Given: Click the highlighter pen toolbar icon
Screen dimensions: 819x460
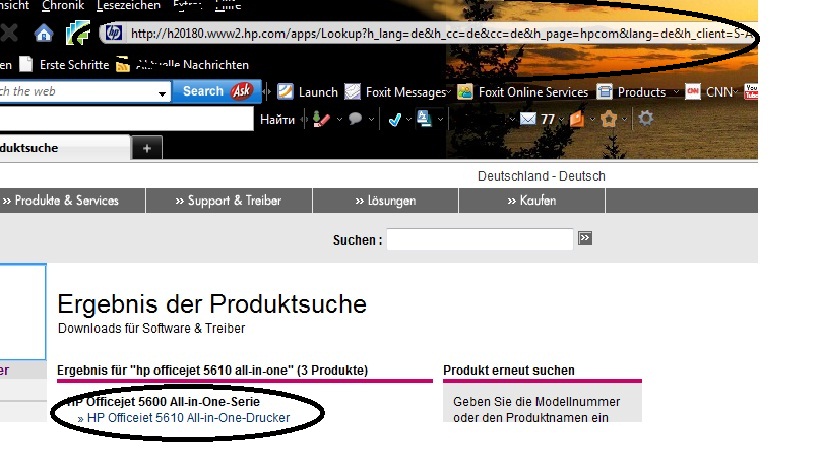Looking at the screenshot, I should click(321, 119).
